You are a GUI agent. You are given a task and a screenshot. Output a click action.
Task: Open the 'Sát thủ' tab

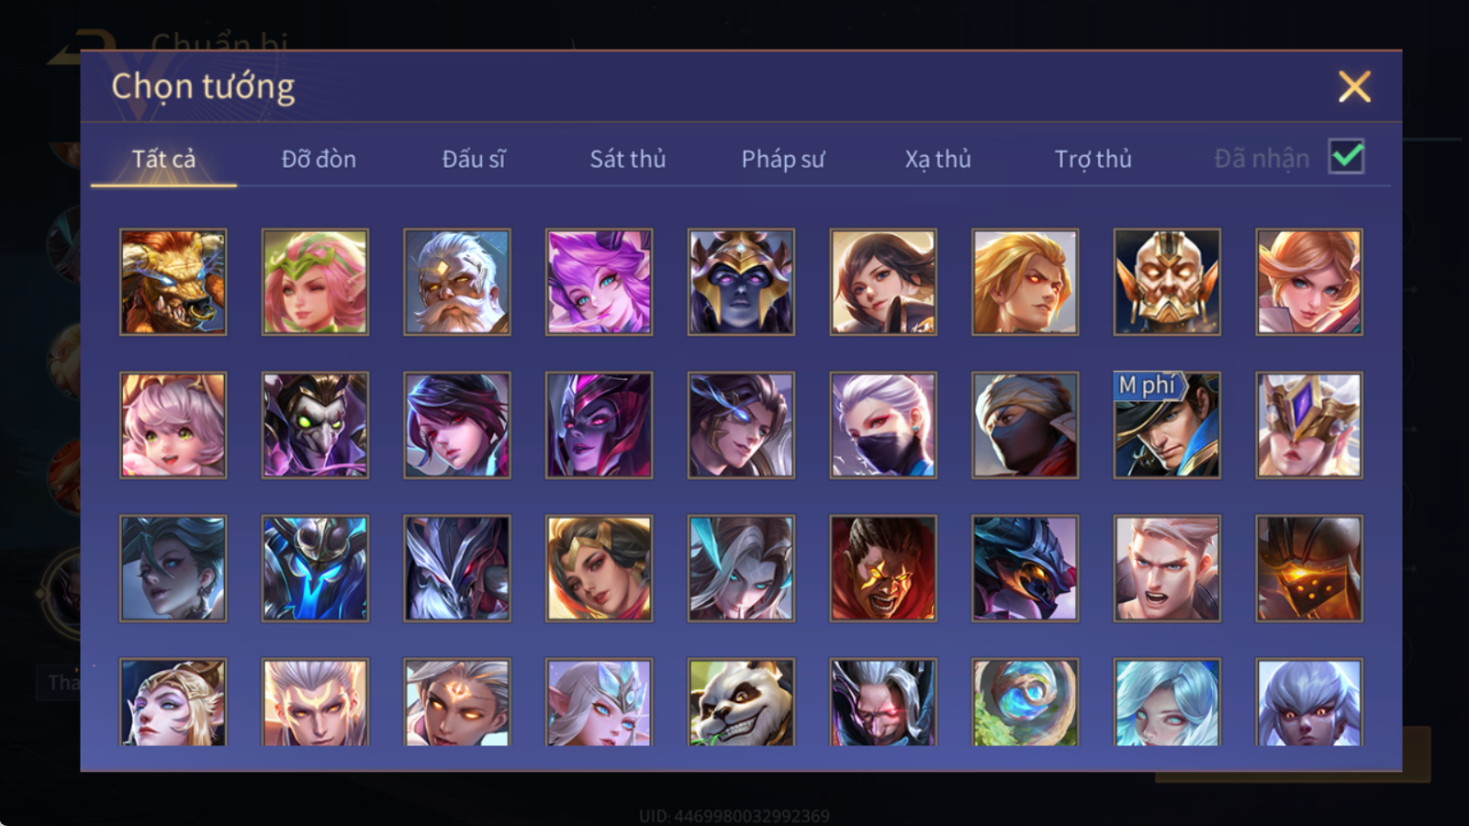tap(628, 159)
